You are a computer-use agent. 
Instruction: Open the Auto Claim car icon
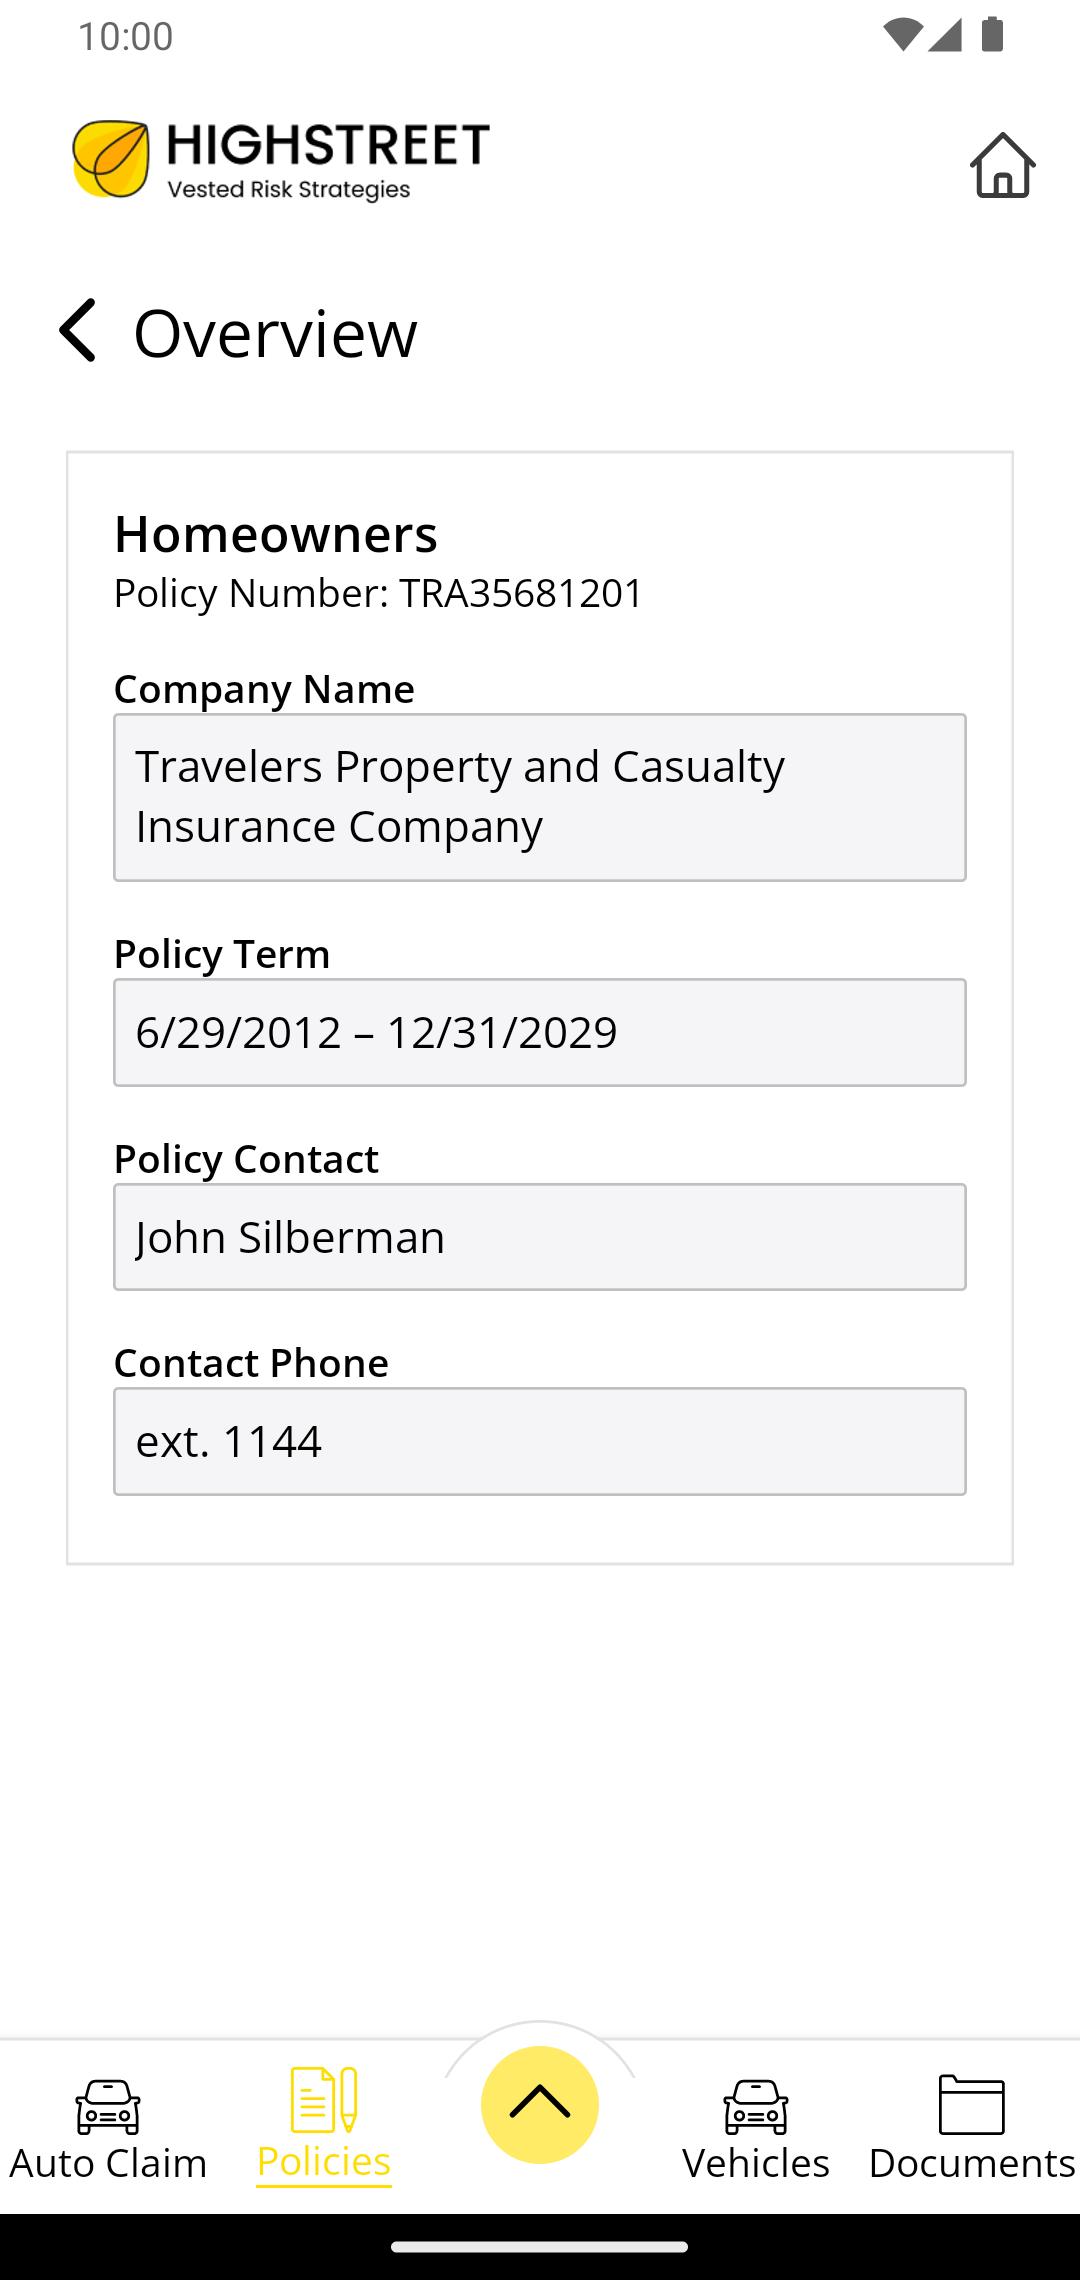tap(108, 2106)
